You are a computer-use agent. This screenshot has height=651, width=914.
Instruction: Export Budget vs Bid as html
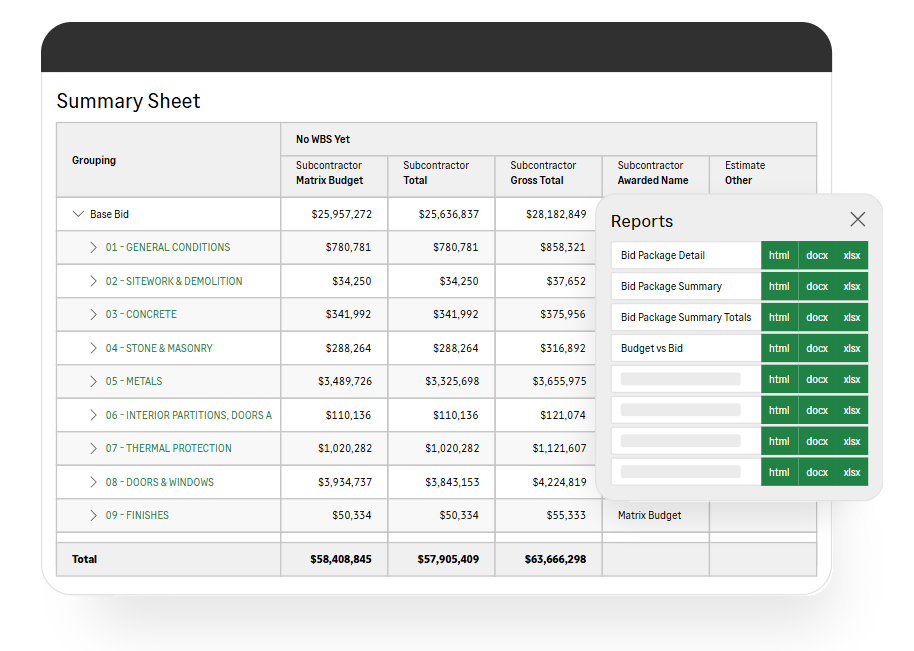click(x=779, y=348)
